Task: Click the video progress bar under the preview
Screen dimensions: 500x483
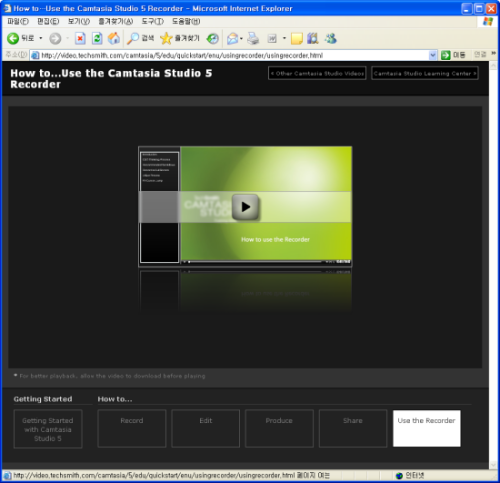Action: click(255, 262)
